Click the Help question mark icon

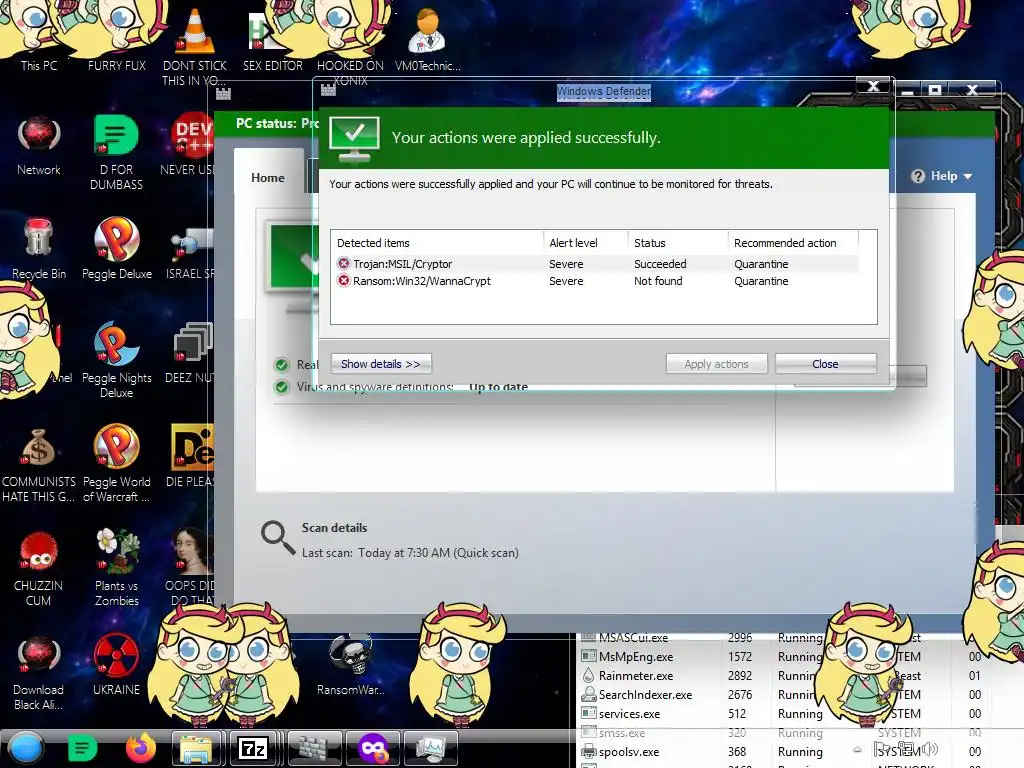click(x=918, y=176)
